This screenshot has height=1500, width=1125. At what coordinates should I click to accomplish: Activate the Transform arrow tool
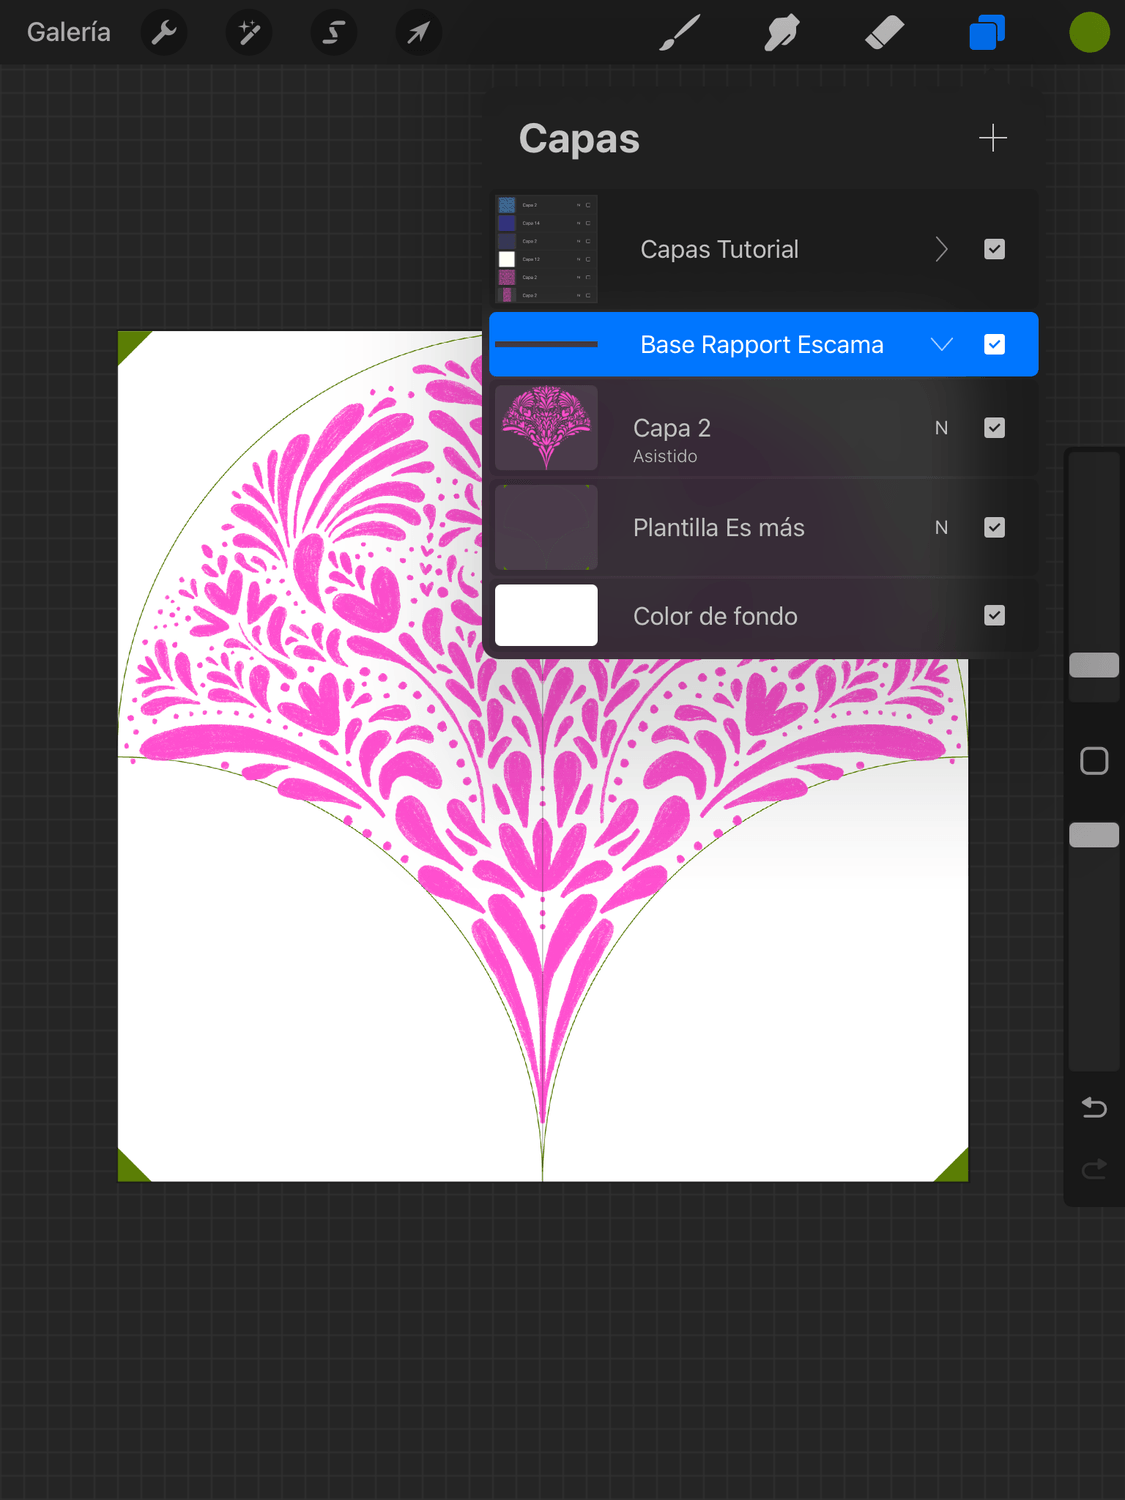(418, 33)
